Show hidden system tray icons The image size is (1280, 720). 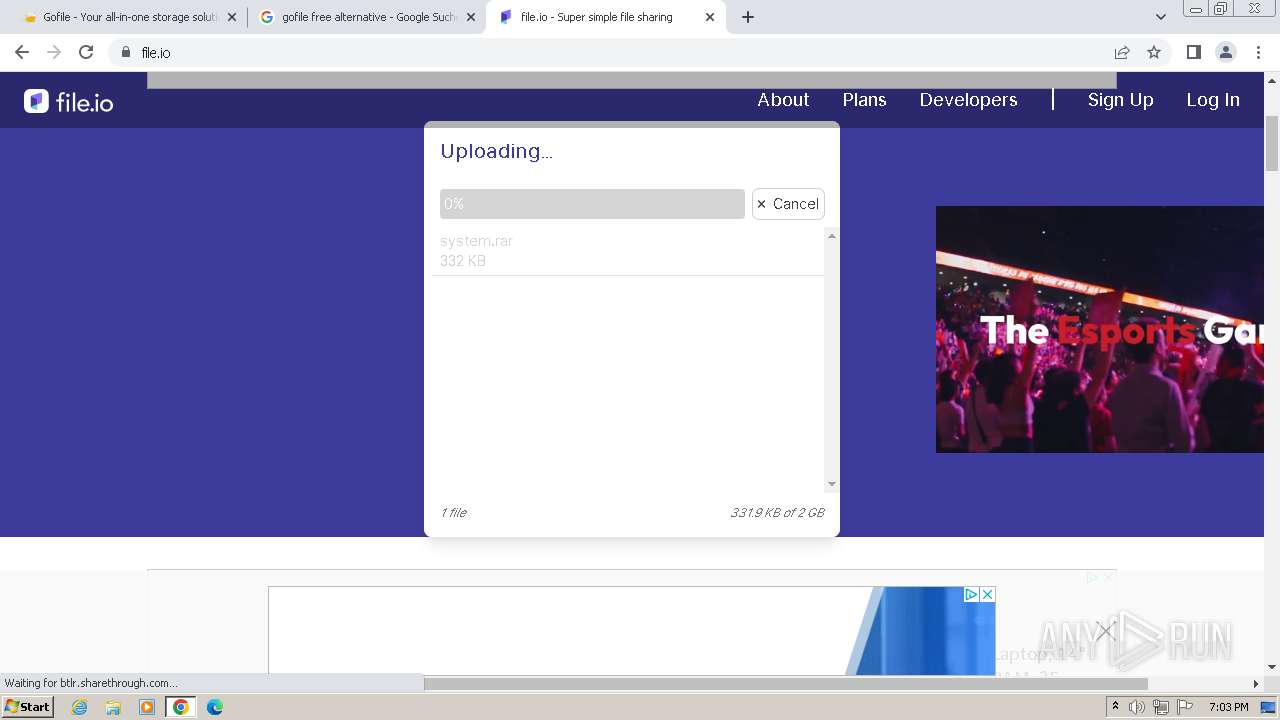click(1115, 707)
